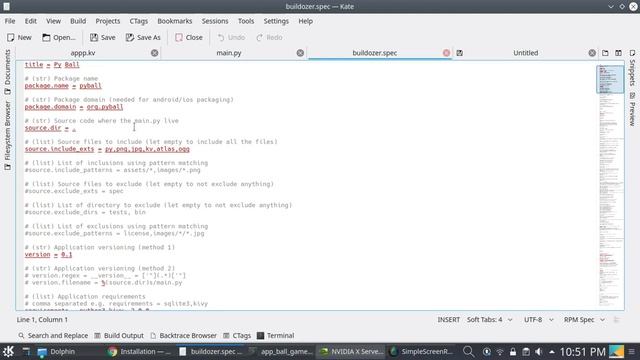640x360 pixels.
Task: Click the 'title = Py Ball' line
Action: pyautogui.click(x=52, y=64)
